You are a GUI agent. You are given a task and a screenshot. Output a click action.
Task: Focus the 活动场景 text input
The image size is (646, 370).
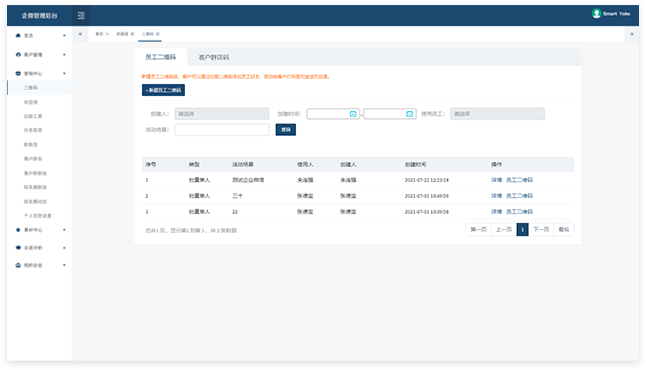222,130
